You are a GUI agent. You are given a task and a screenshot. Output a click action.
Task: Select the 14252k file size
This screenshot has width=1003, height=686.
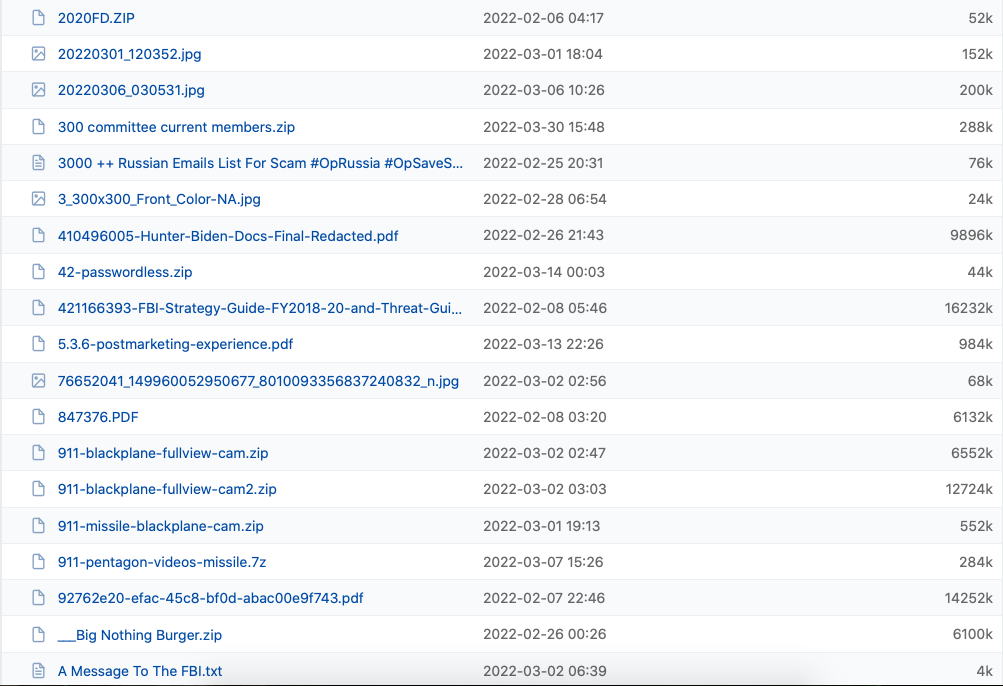[x=968, y=598]
